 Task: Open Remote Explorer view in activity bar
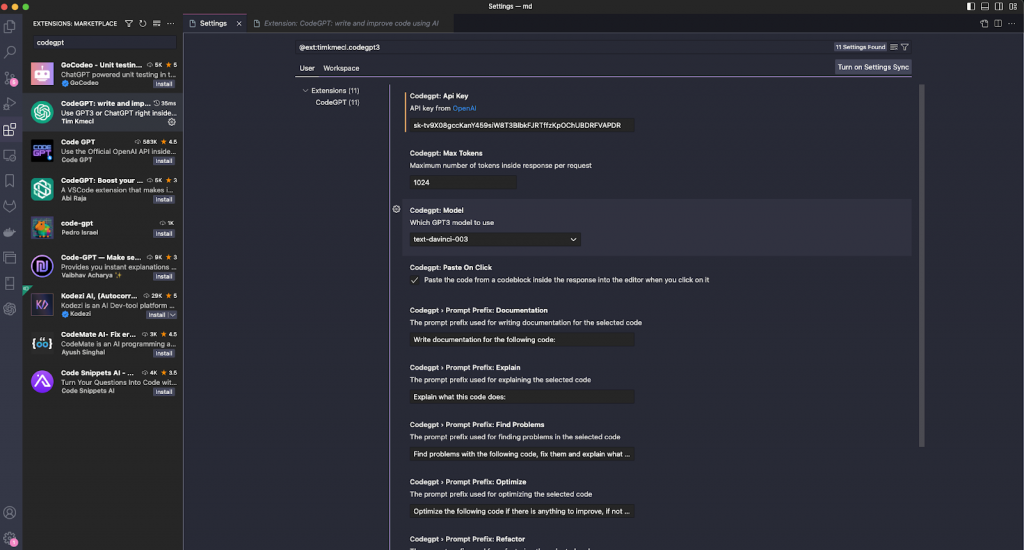[x=10, y=155]
